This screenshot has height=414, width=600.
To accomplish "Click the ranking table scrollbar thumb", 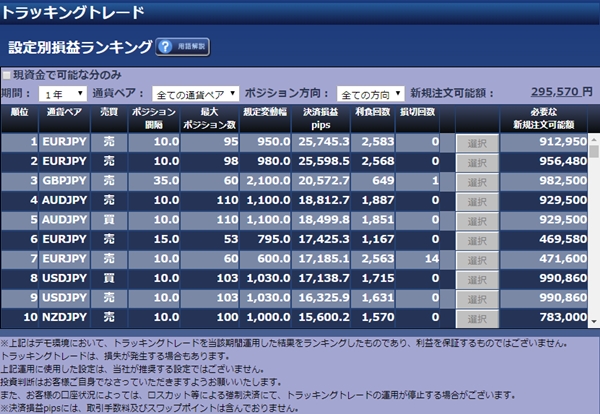I will point(594,151).
